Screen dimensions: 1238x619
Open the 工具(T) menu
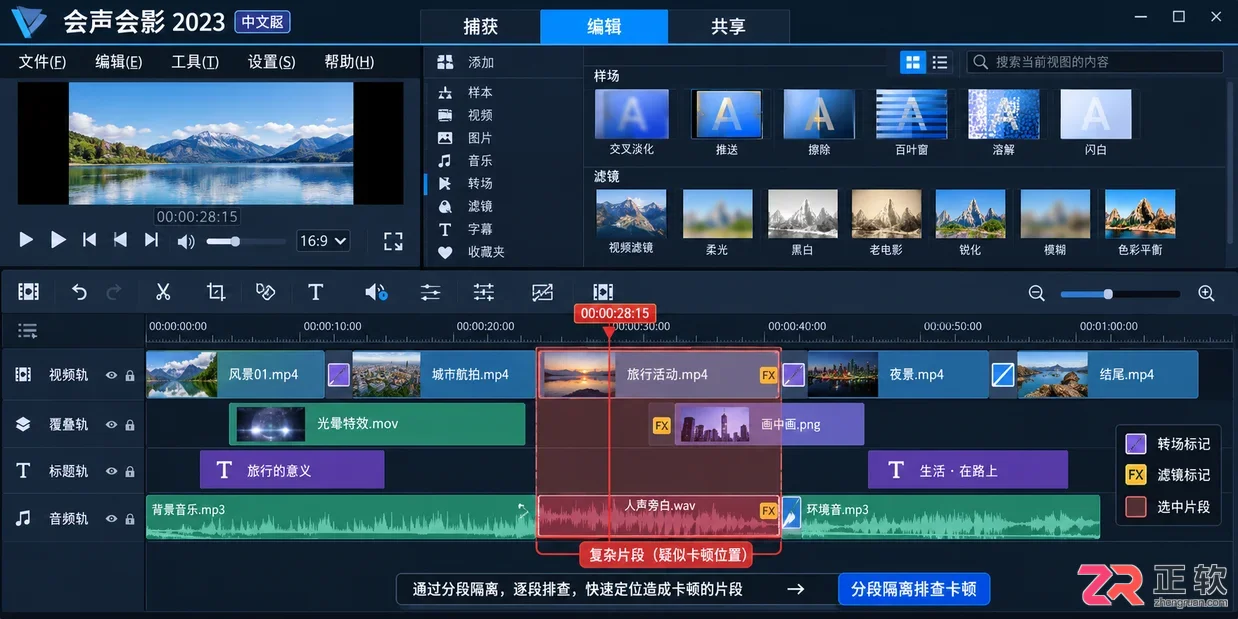195,62
